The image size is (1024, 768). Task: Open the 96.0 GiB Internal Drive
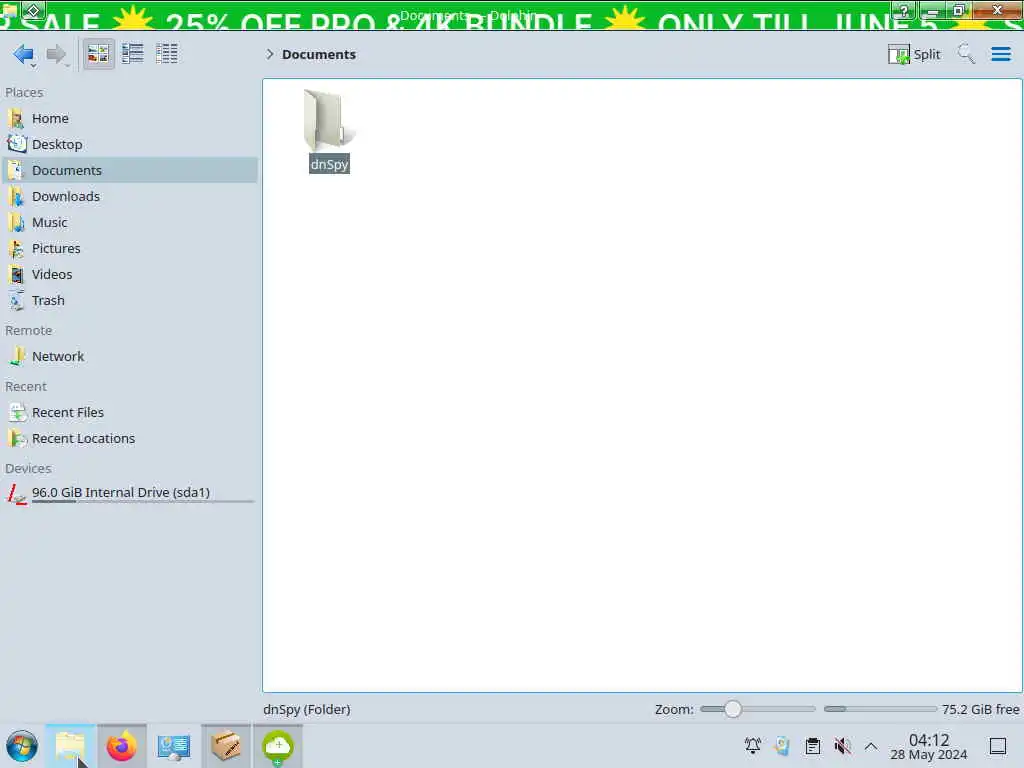click(x=129, y=494)
